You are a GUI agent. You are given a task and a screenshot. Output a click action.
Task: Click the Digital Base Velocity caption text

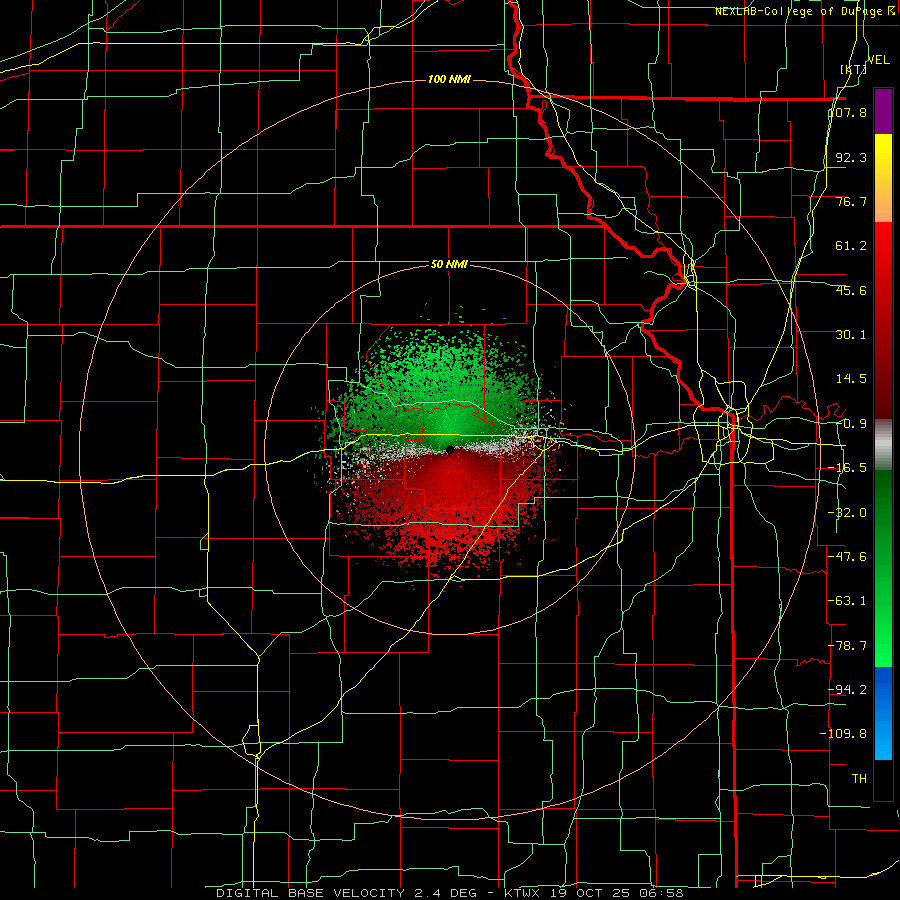click(450, 893)
